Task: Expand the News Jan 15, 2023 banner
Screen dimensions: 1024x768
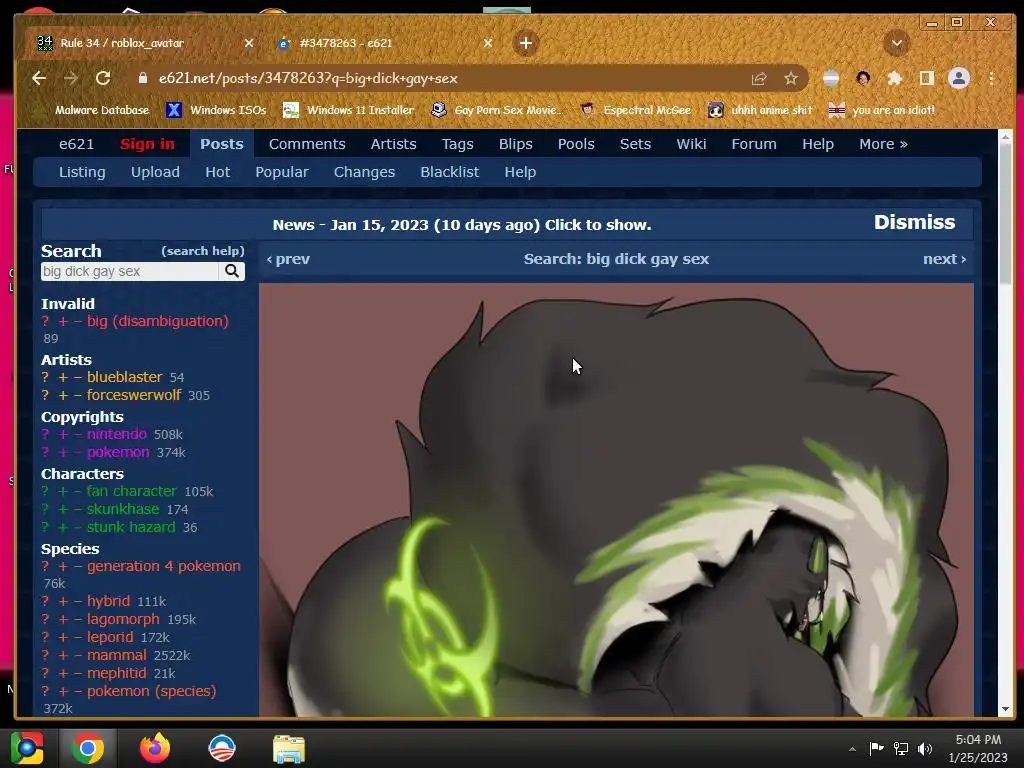Action: (462, 225)
